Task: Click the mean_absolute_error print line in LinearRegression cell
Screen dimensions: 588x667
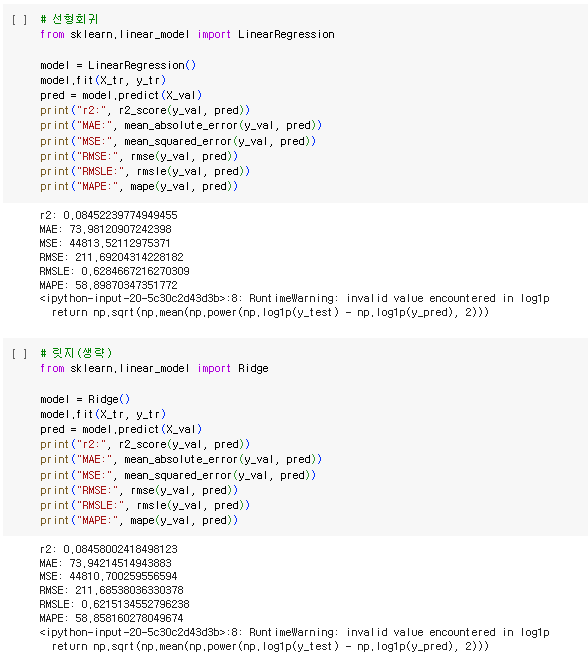Action: [x=181, y=125]
